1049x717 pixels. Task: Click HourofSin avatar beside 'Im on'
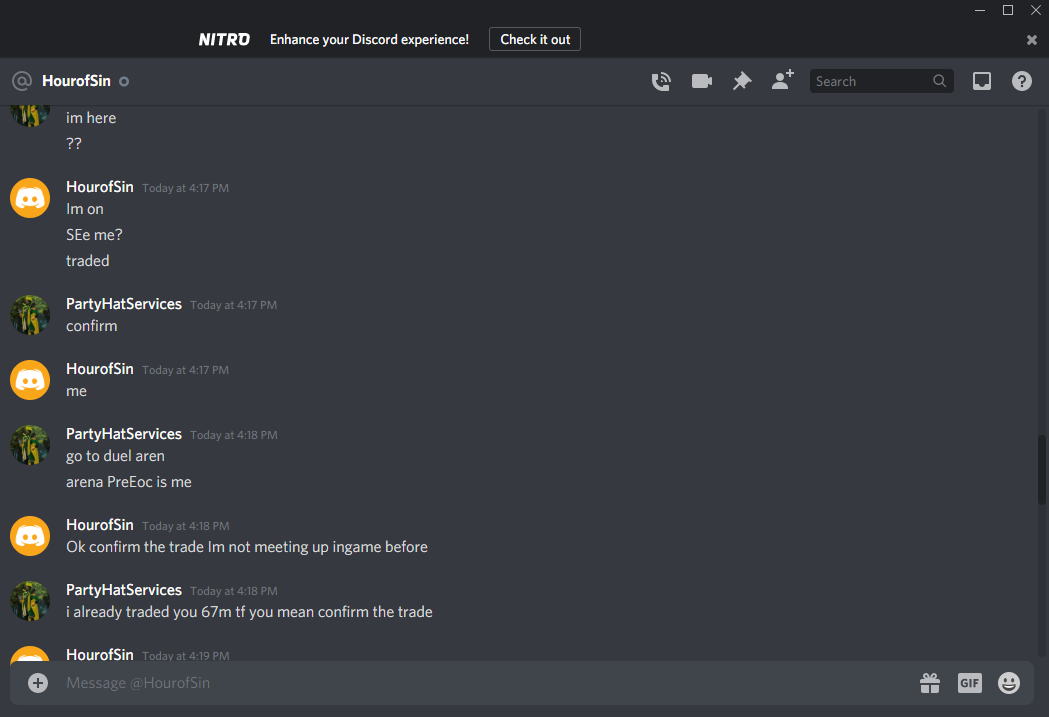(30, 198)
